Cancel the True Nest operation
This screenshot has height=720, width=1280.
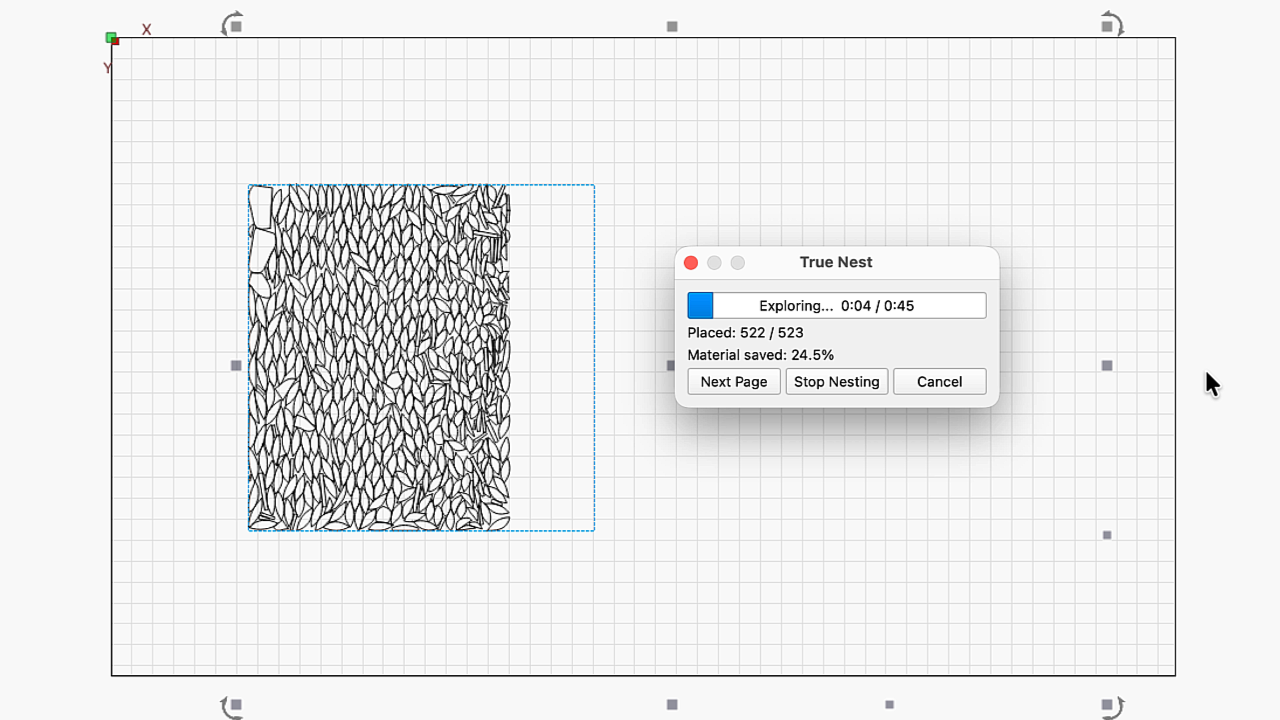pos(940,381)
